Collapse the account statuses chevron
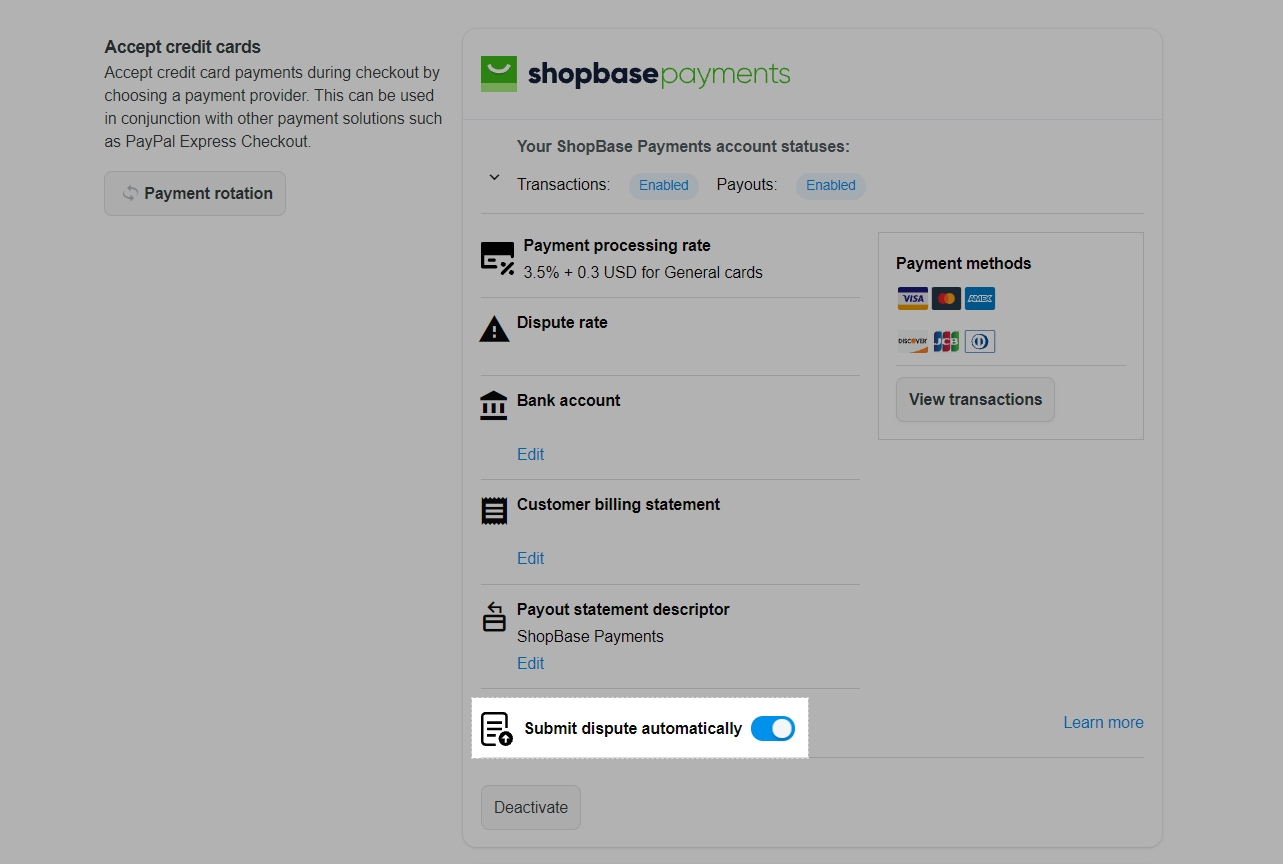This screenshot has height=864, width=1283. point(494,178)
